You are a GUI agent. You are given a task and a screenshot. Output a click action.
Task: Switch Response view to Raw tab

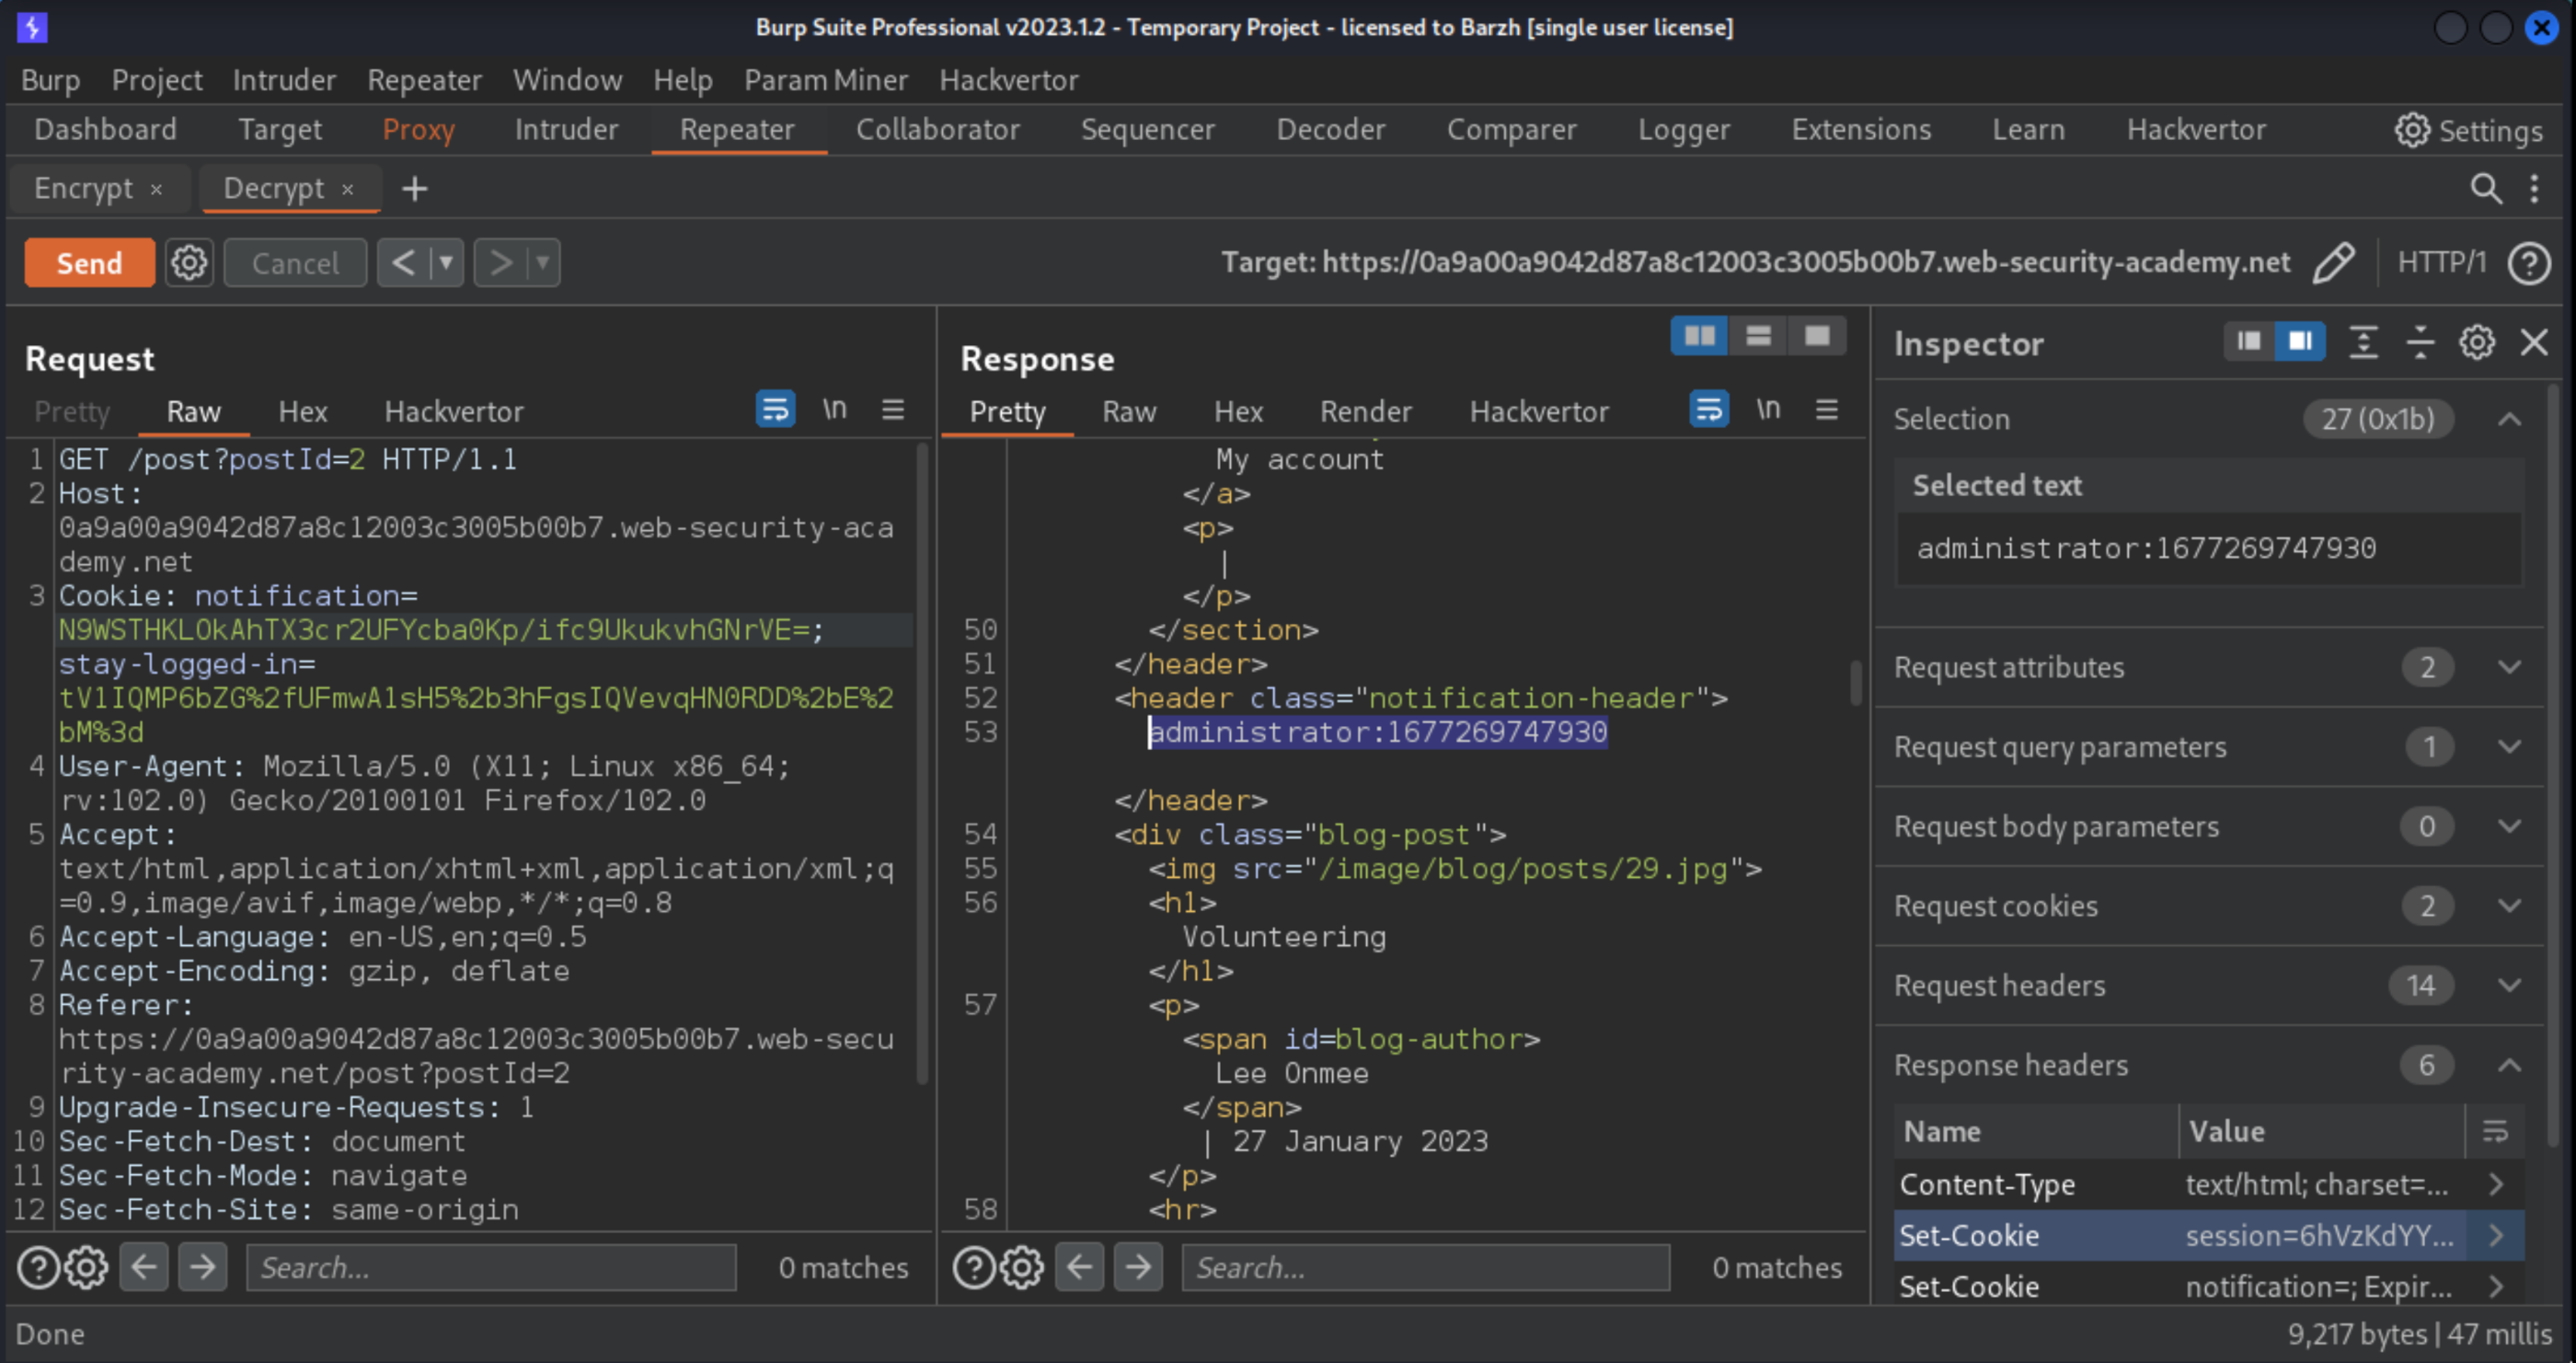click(1129, 411)
